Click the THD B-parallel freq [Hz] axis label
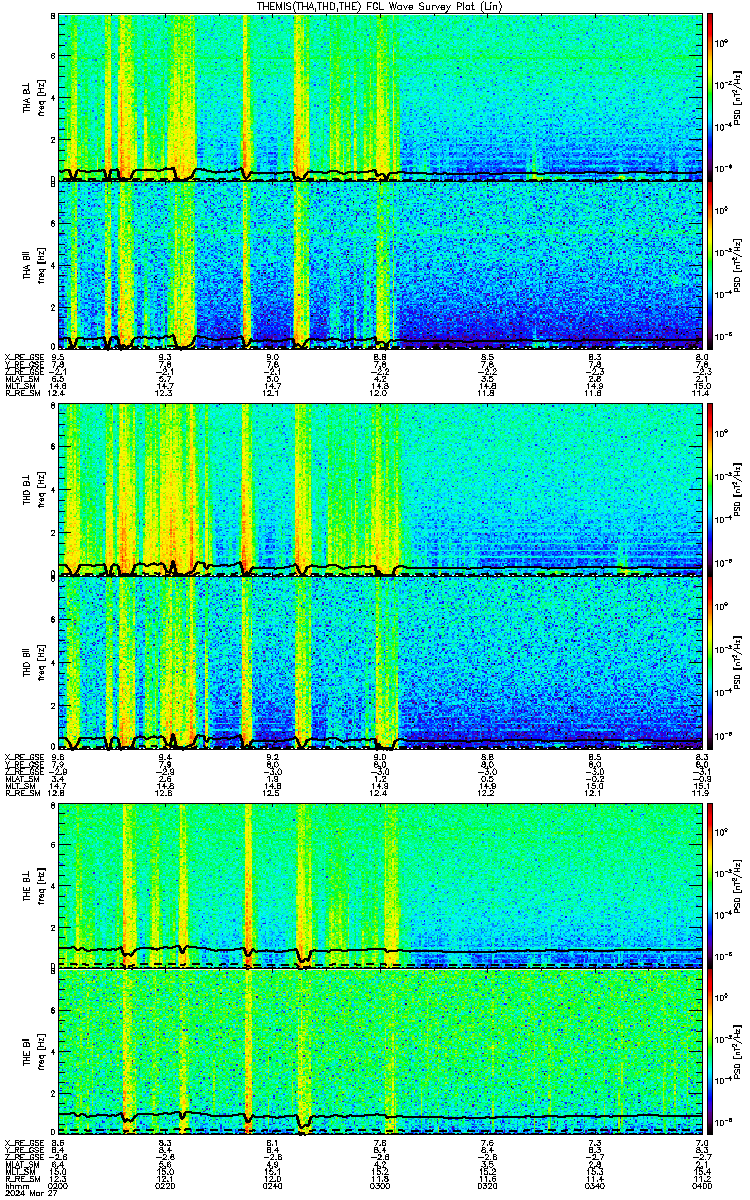Screen dimensions: 750x1200 coord(40,663)
